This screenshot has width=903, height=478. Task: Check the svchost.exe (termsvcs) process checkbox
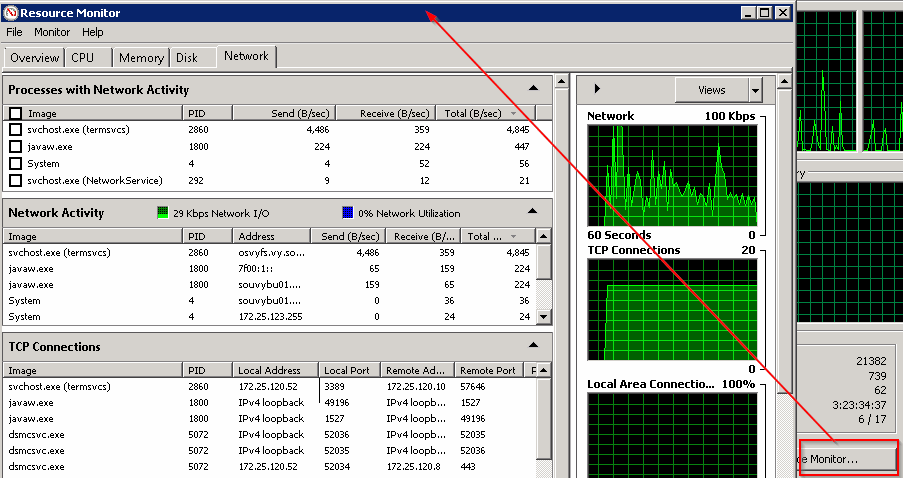[x=15, y=130]
